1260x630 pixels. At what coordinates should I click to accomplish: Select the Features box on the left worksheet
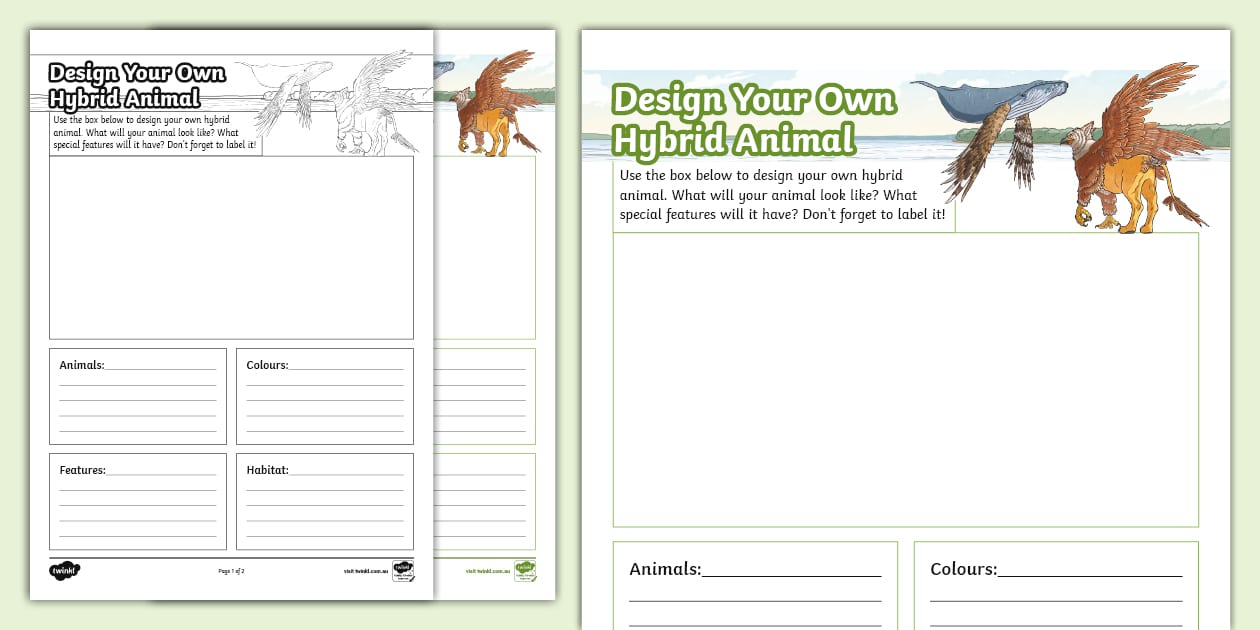[138, 500]
